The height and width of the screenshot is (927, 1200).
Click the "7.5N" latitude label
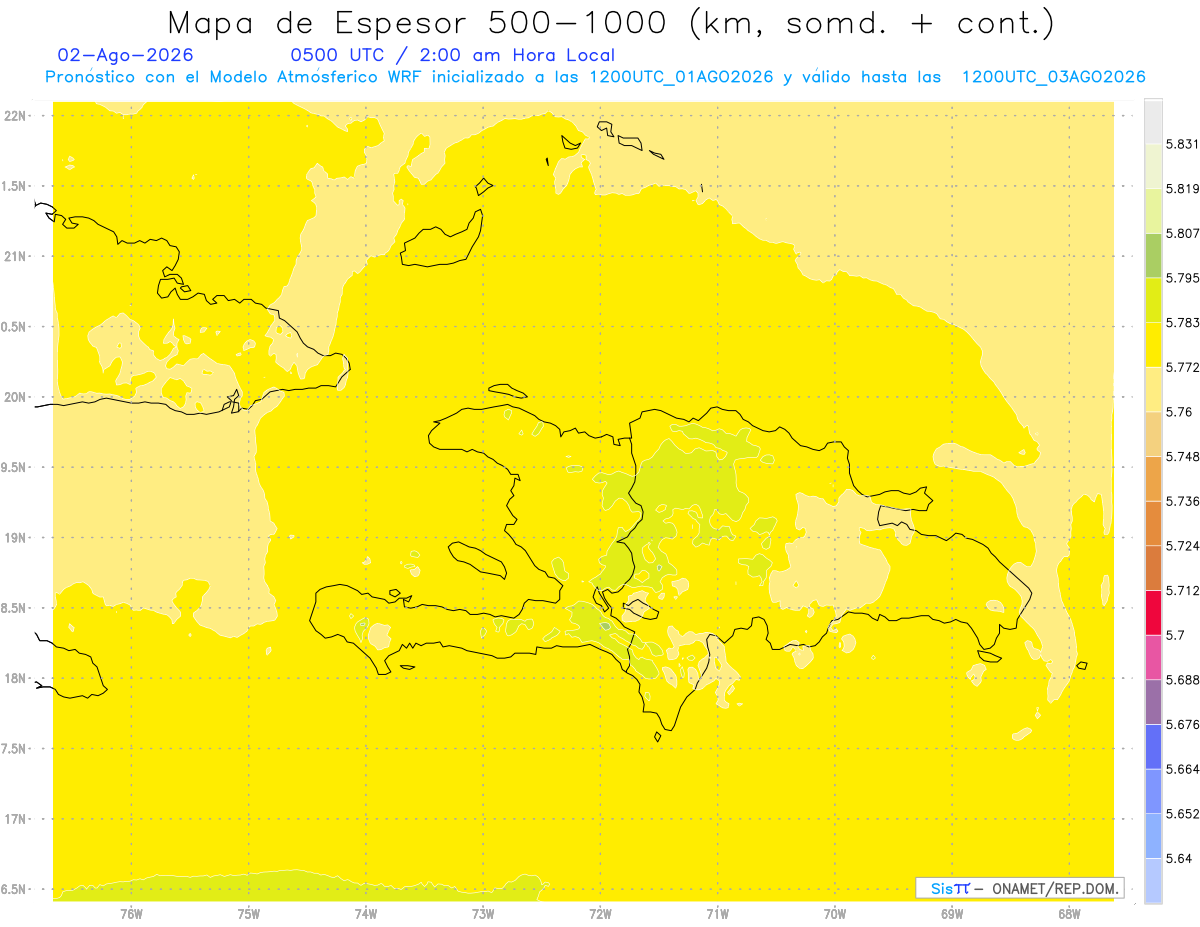click(14, 749)
